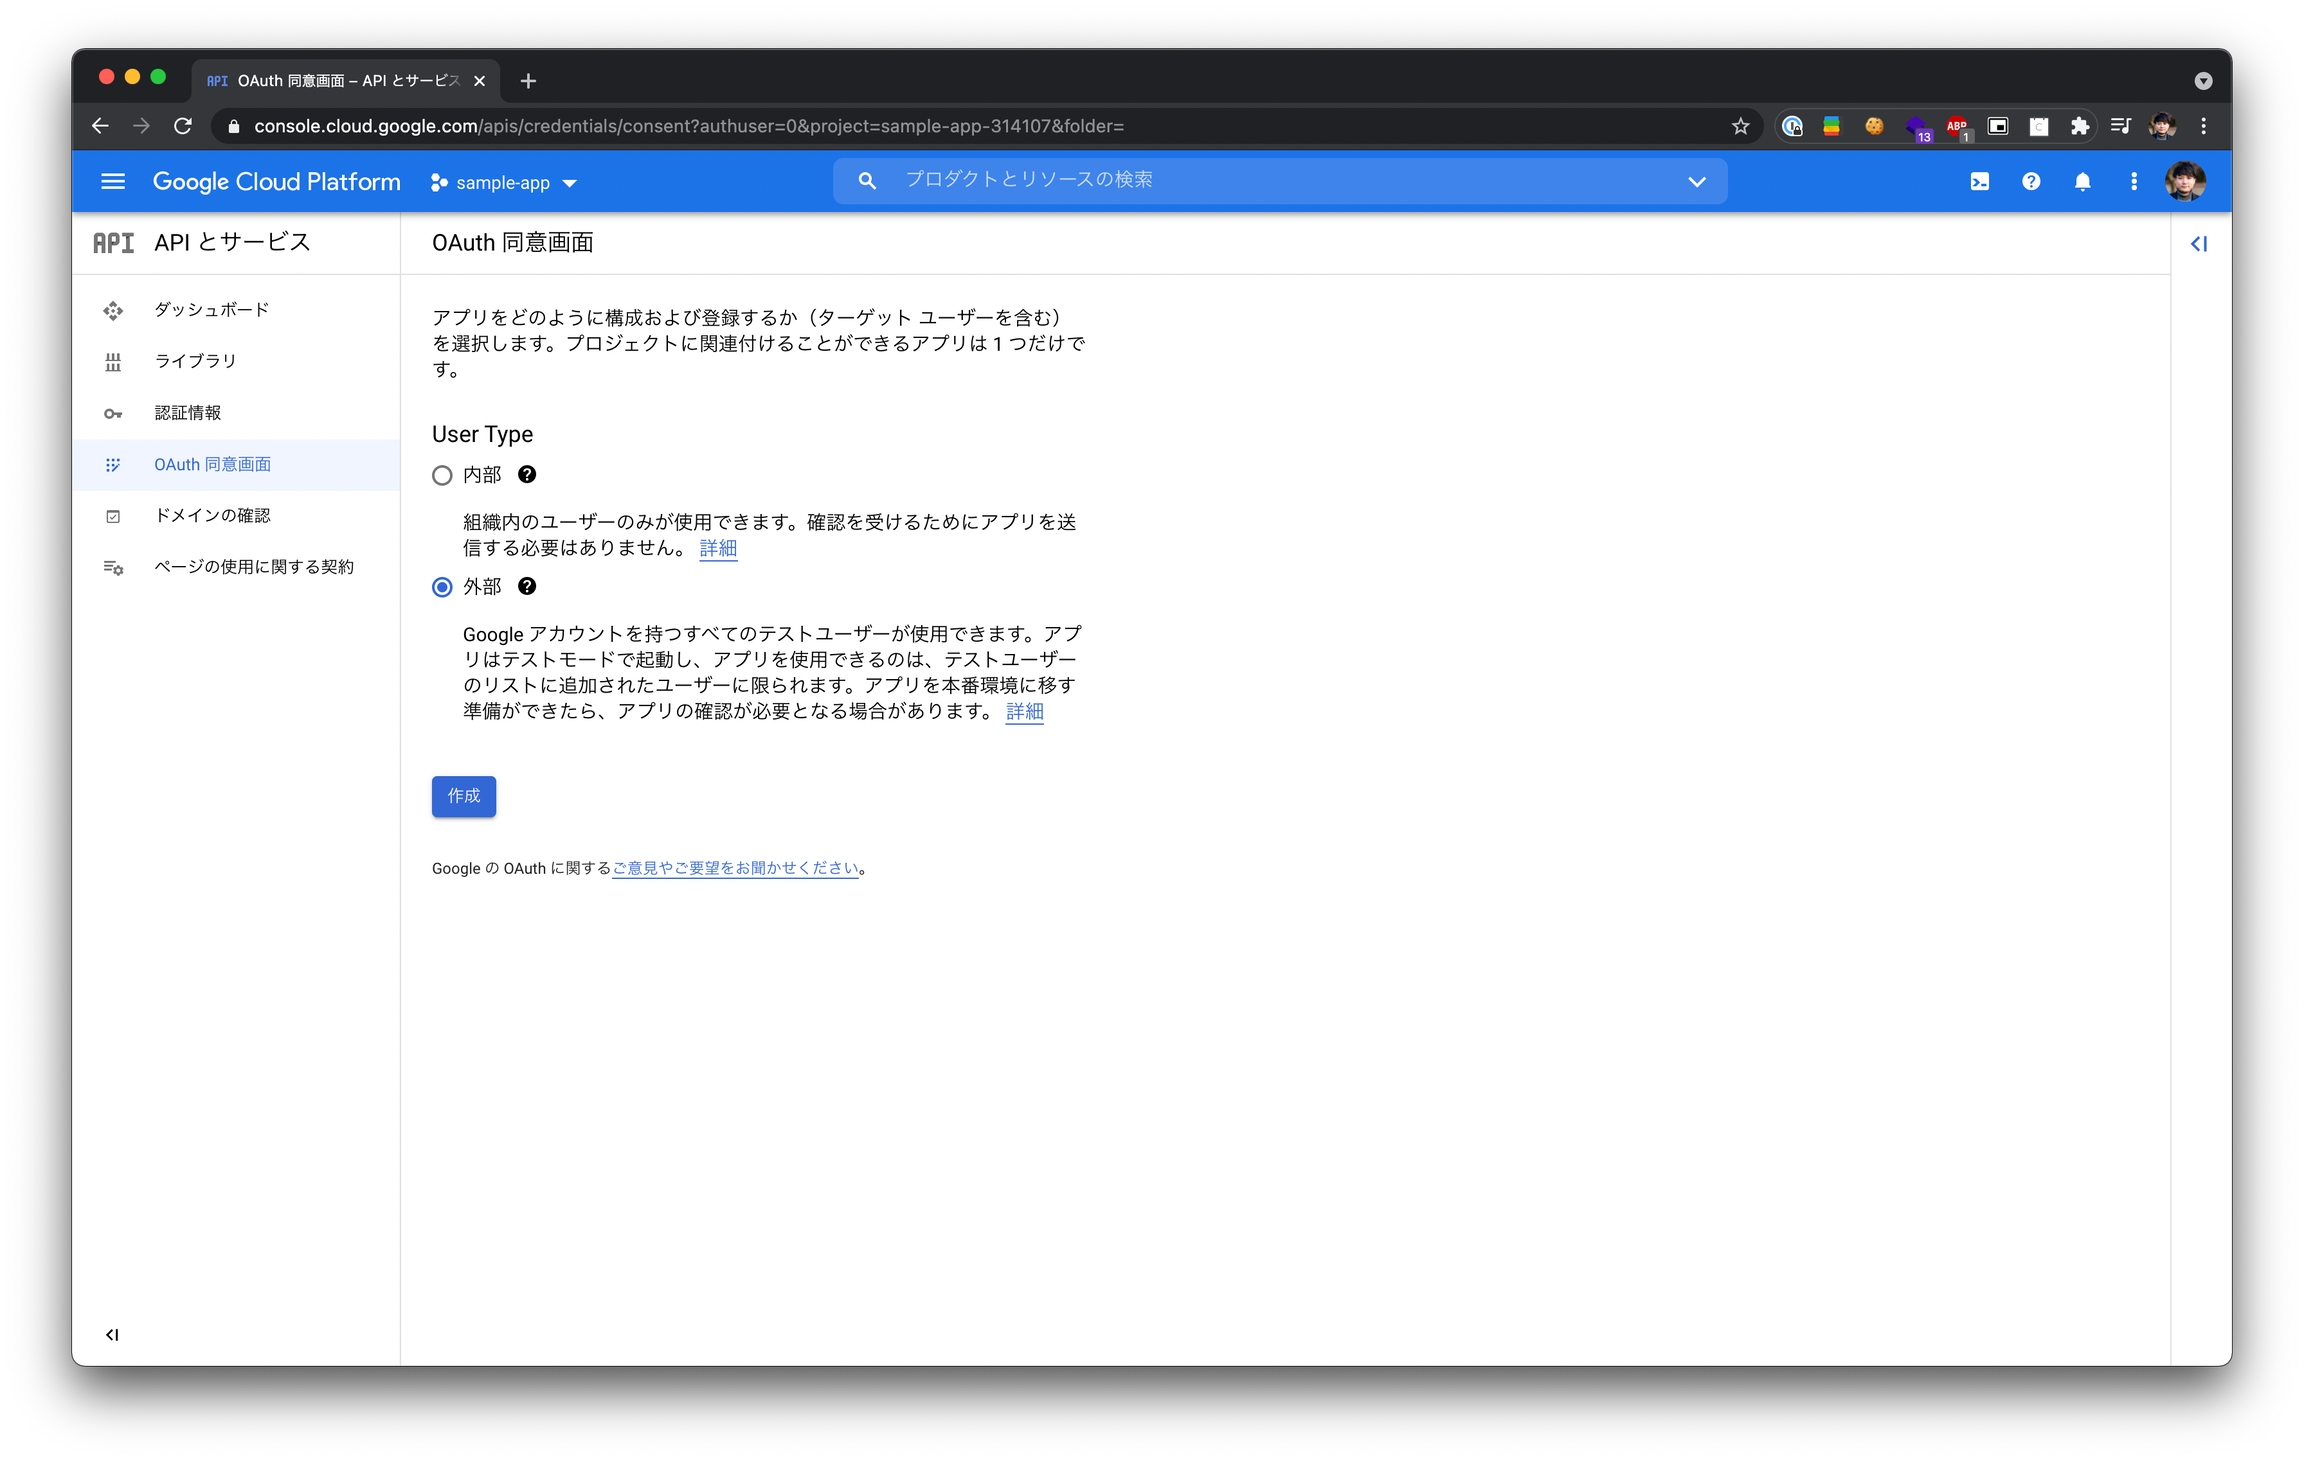Open browser extensions puzzle icon

[x=2079, y=126]
